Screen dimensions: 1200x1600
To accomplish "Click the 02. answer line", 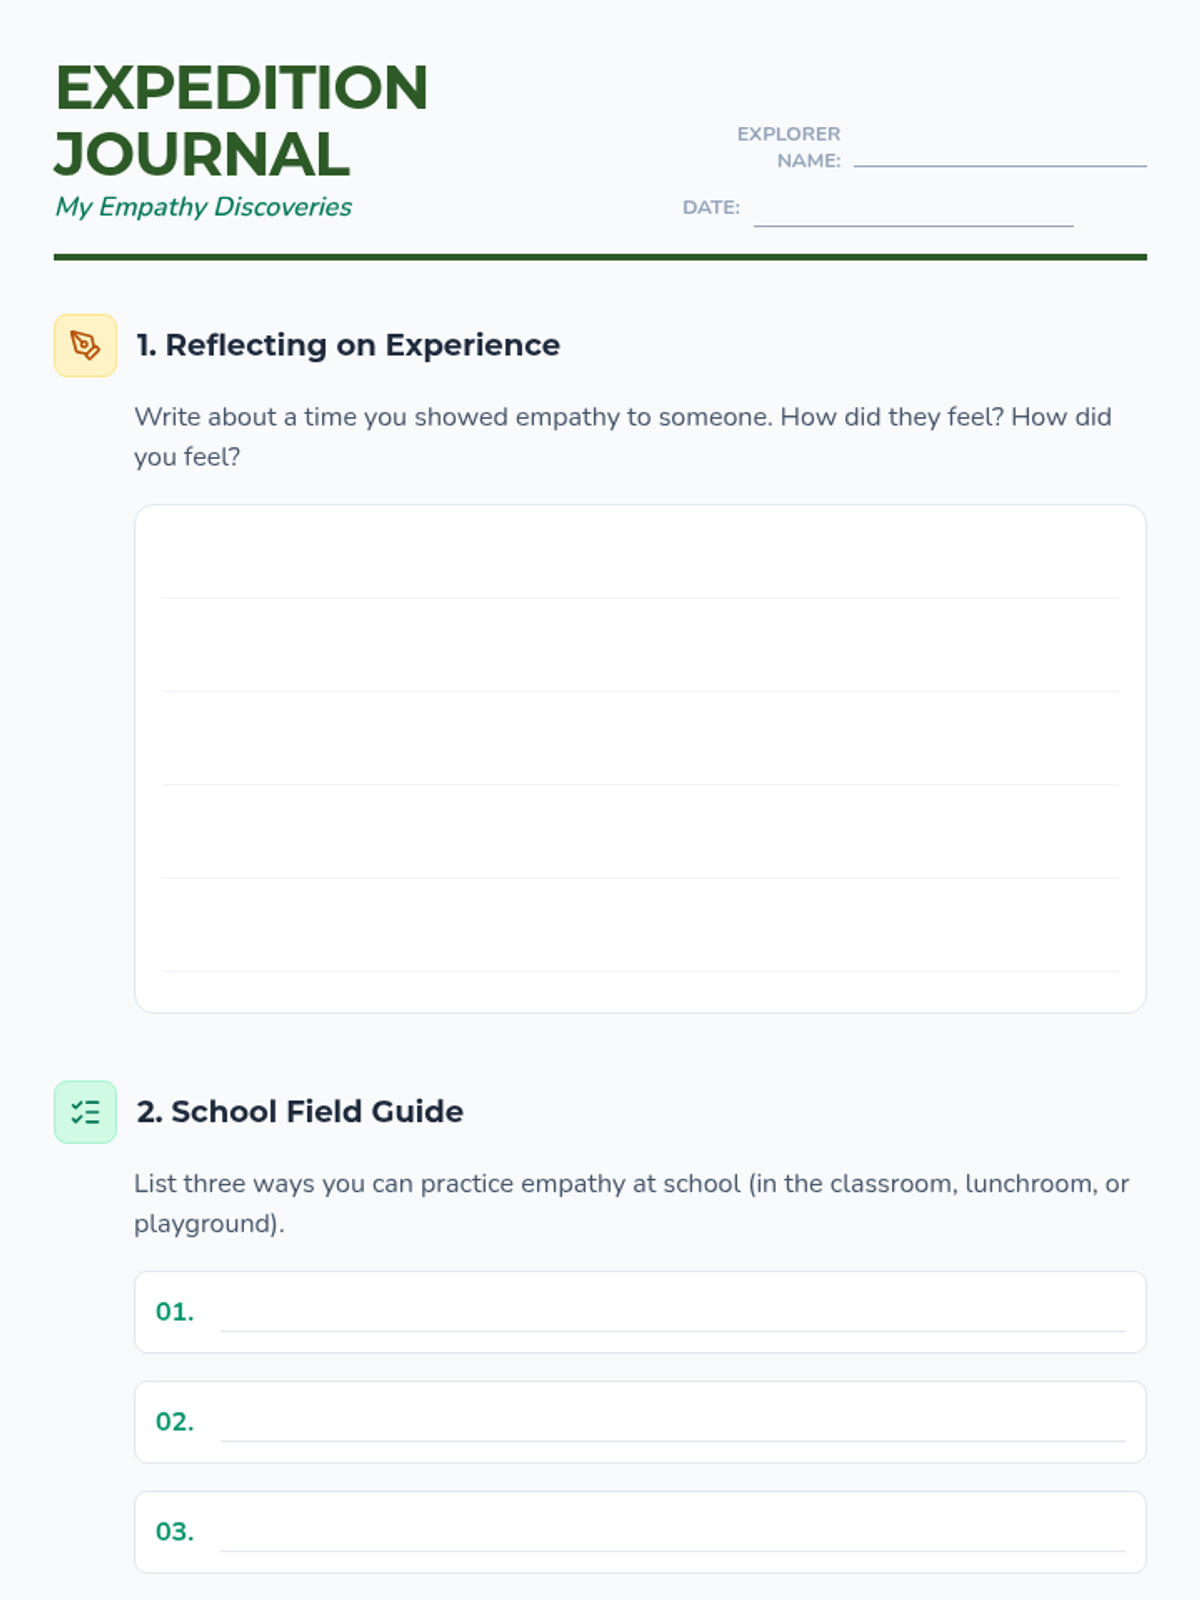I will (x=672, y=1422).
